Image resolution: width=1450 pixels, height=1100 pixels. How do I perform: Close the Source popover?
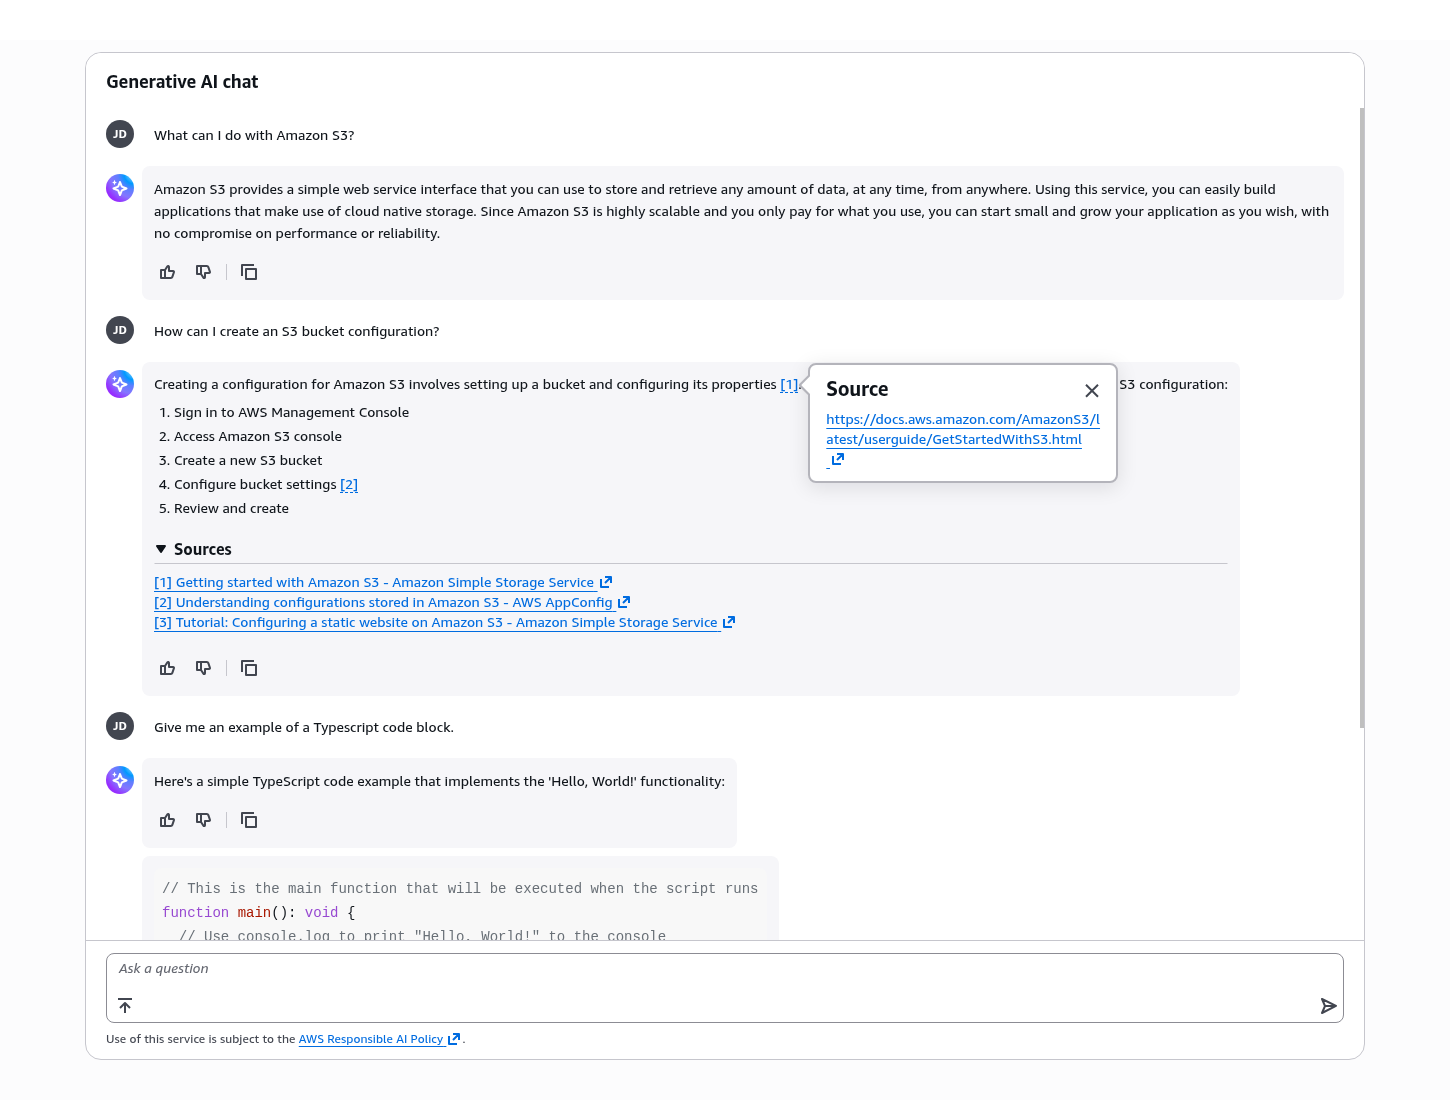click(x=1092, y=391)
